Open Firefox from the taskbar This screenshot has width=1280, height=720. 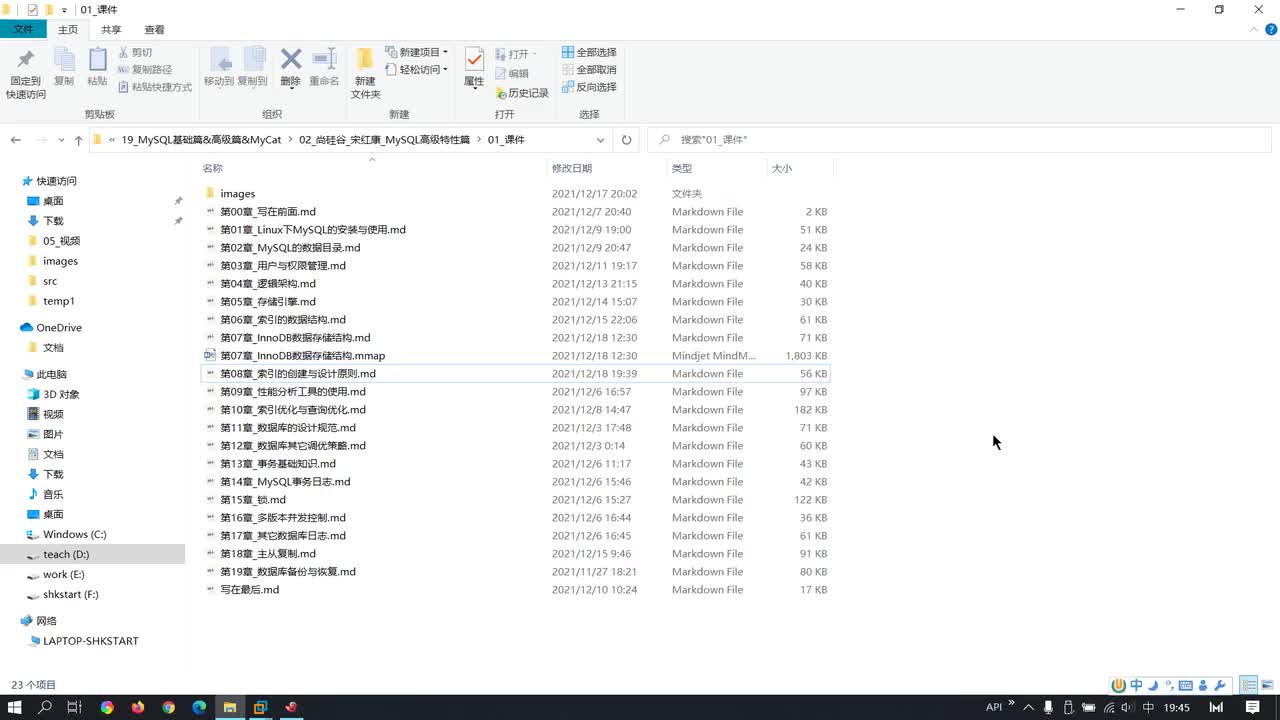[x=137, y=707]
